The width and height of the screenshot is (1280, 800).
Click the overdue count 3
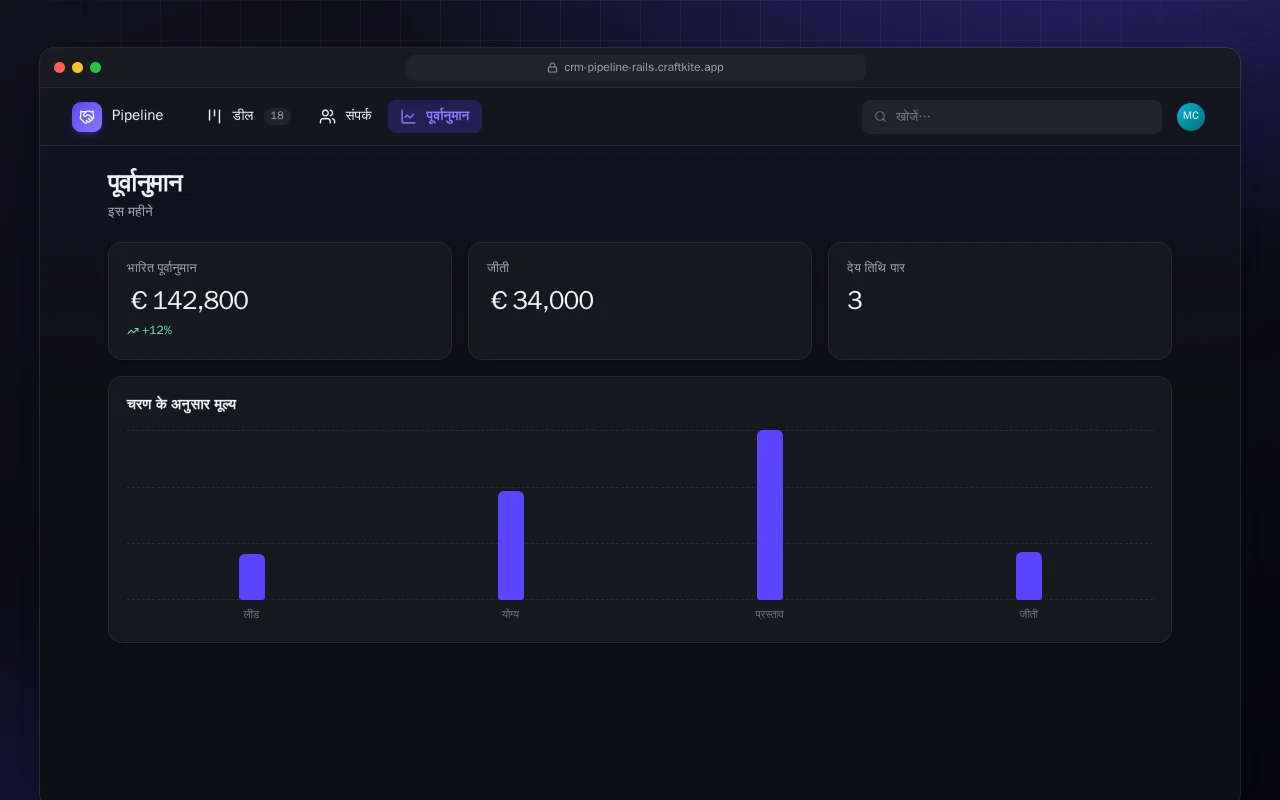(854, 300)
